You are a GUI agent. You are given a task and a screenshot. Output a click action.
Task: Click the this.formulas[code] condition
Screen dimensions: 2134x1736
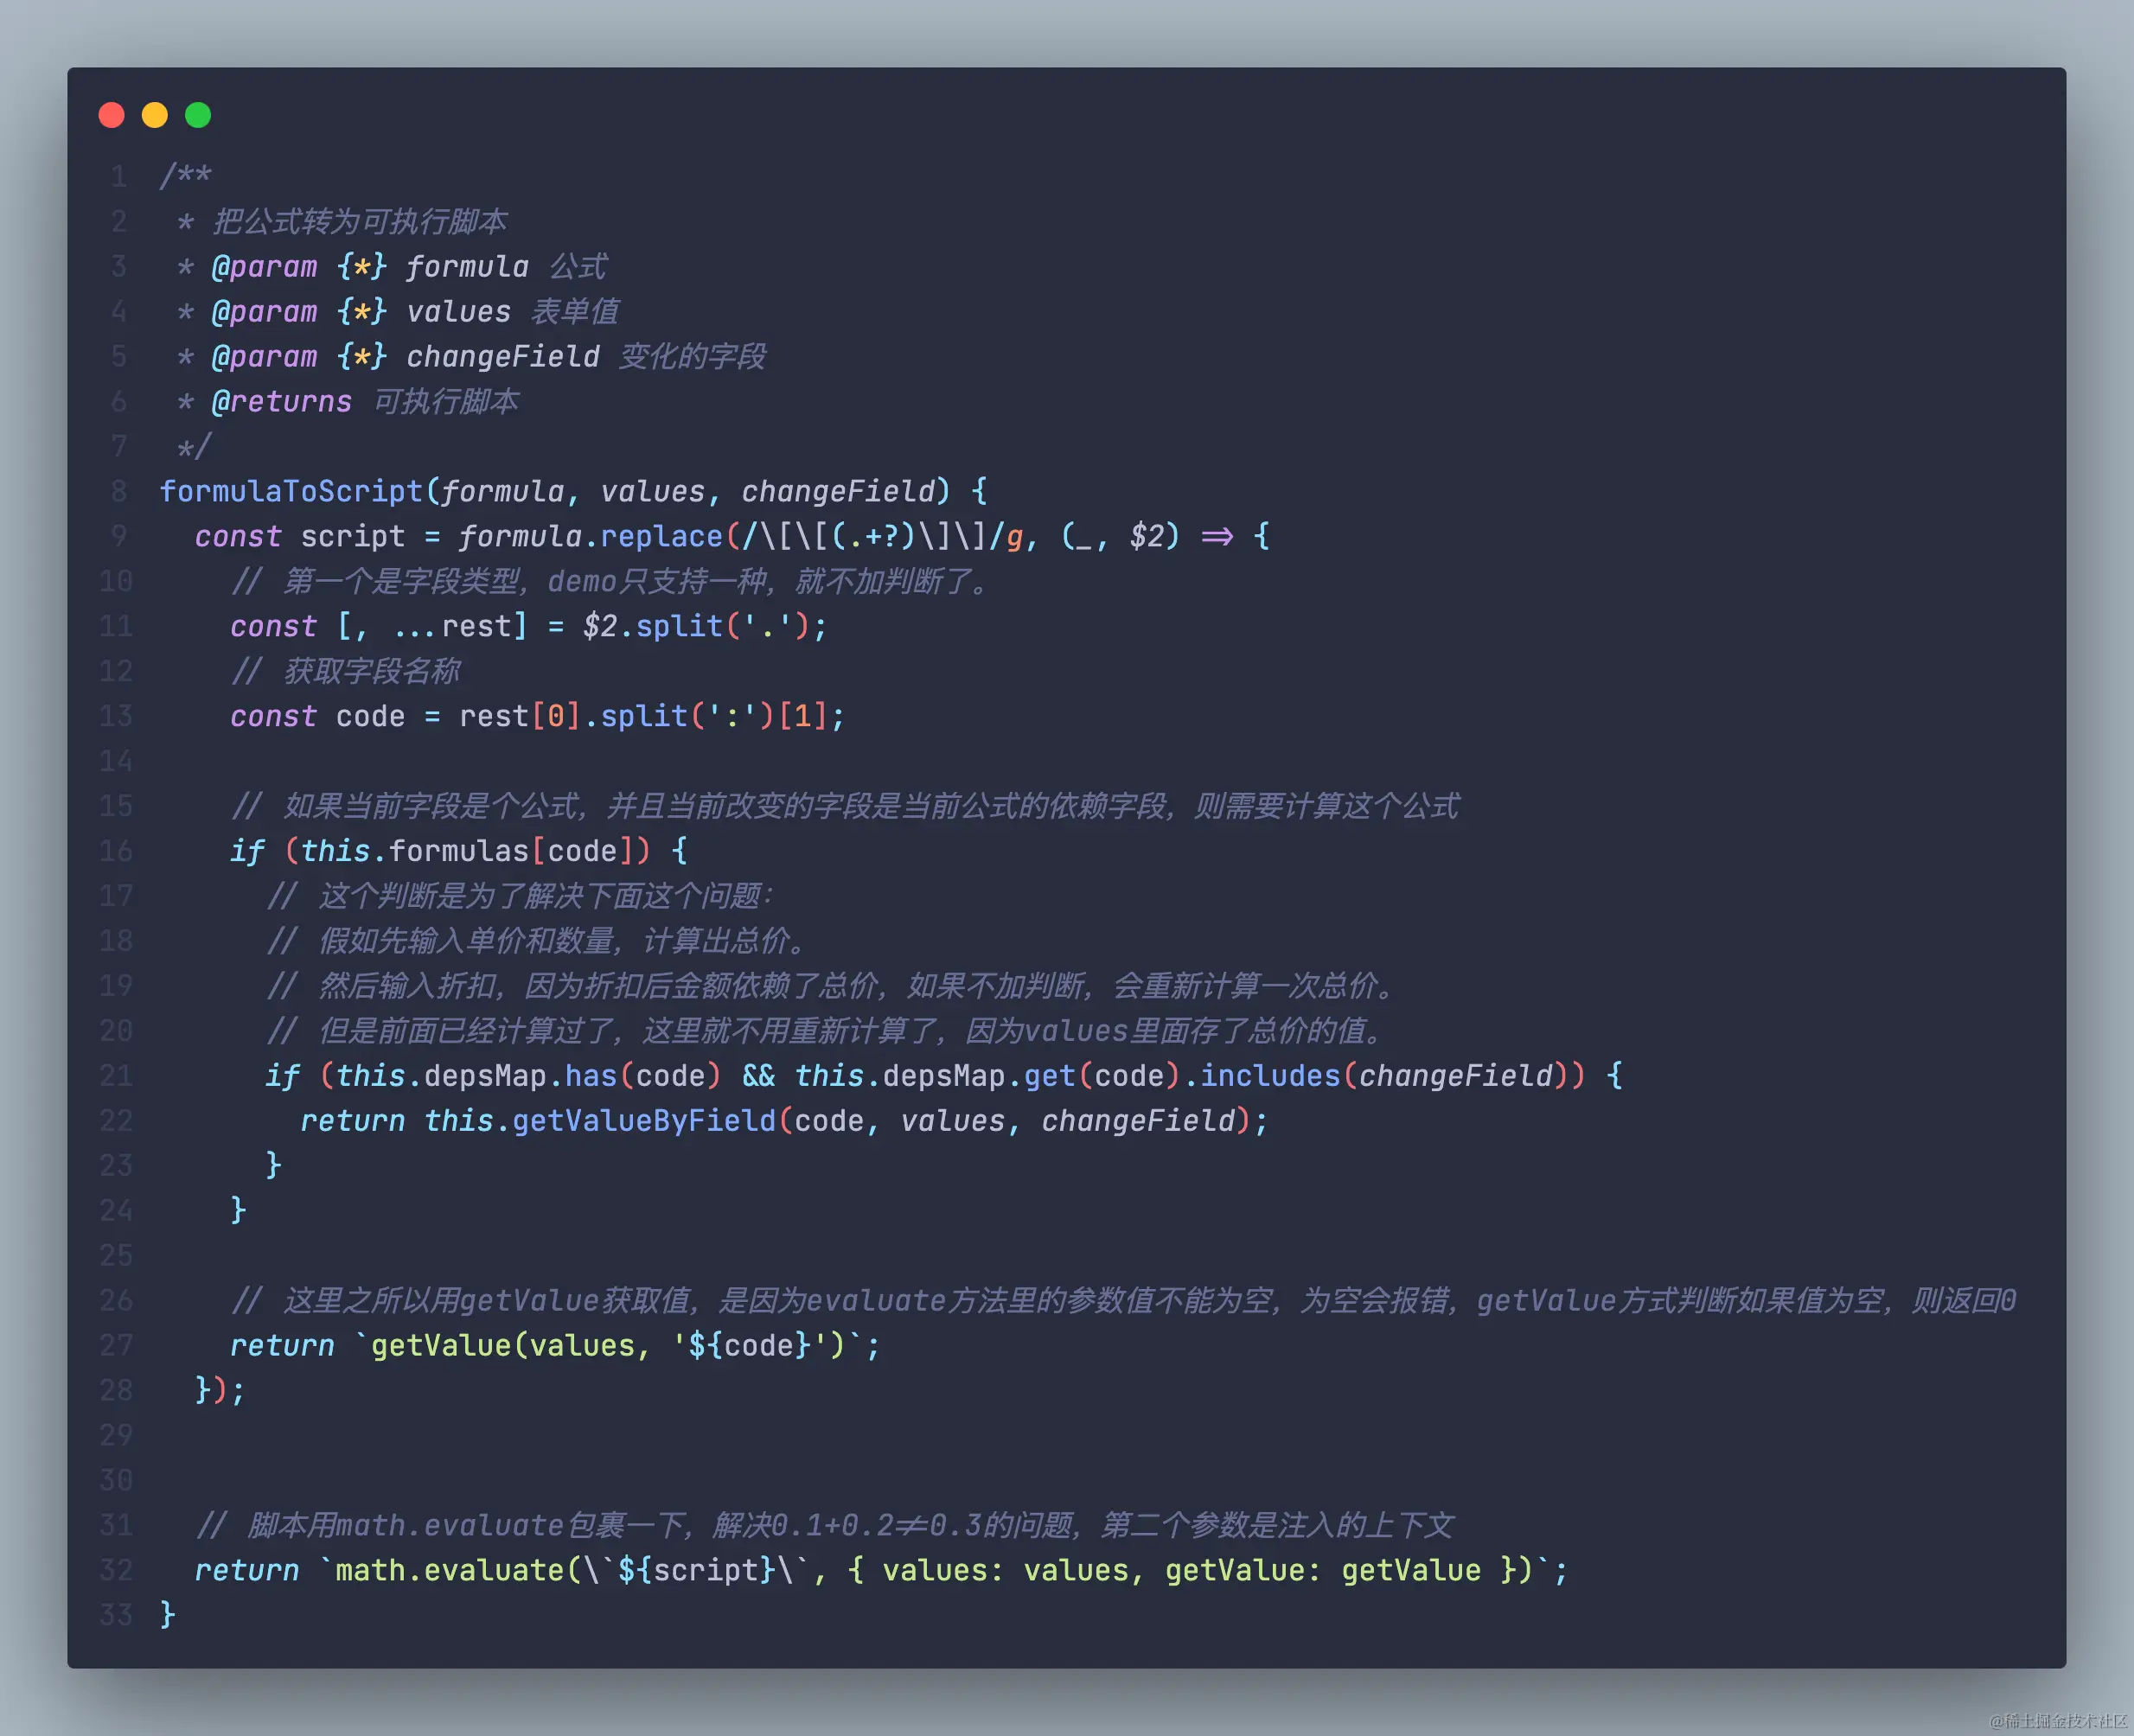pyautogui.click(x=467, y=851)
